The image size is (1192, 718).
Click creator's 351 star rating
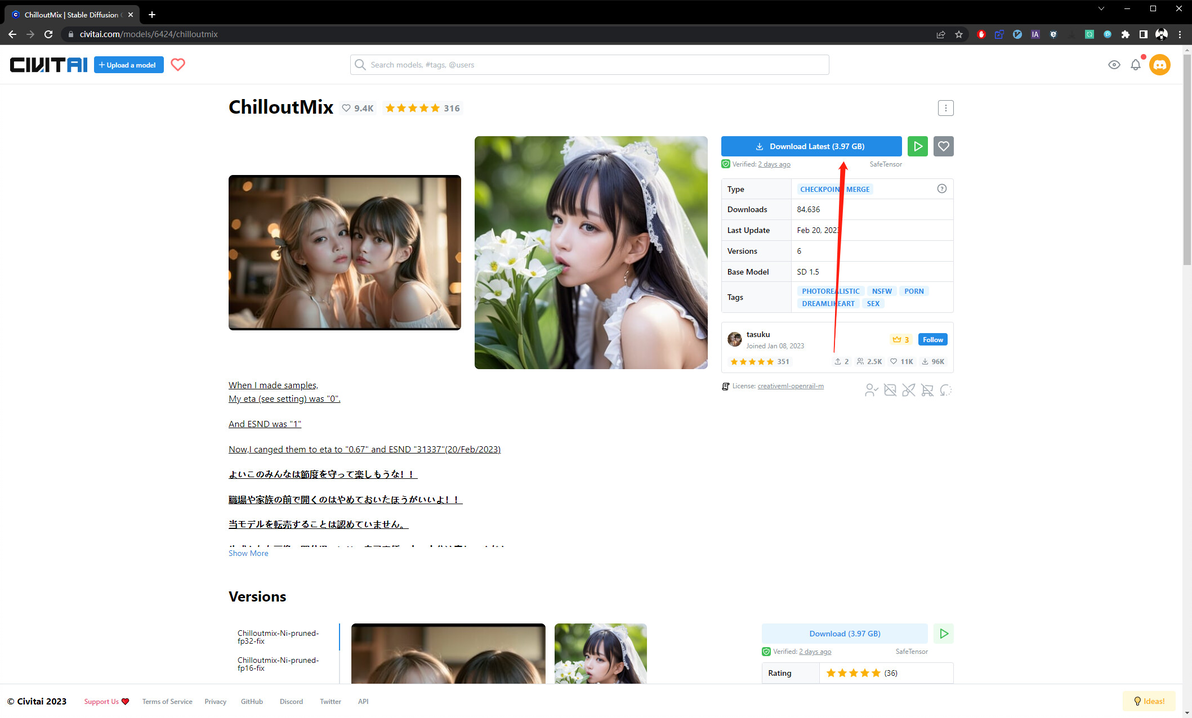[x=759, y=362]
